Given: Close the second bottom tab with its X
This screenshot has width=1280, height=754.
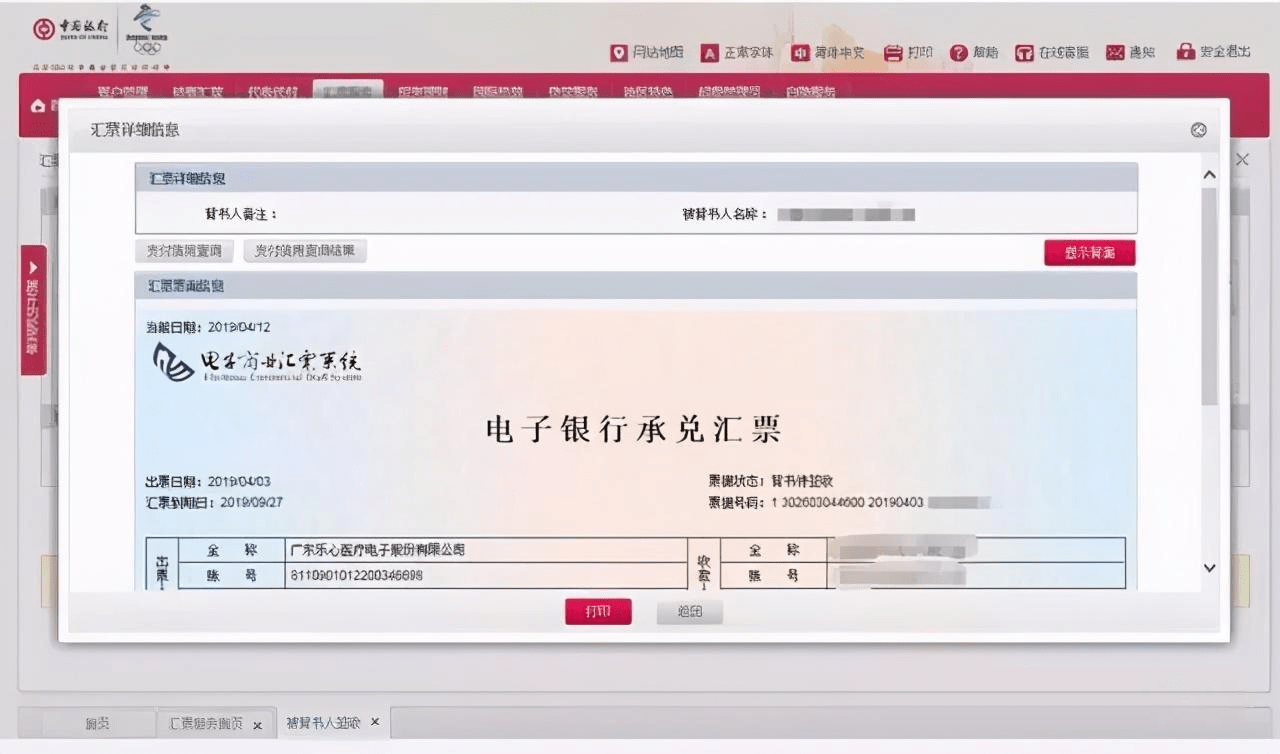Looking at the screenshot, I should point(258,724).
